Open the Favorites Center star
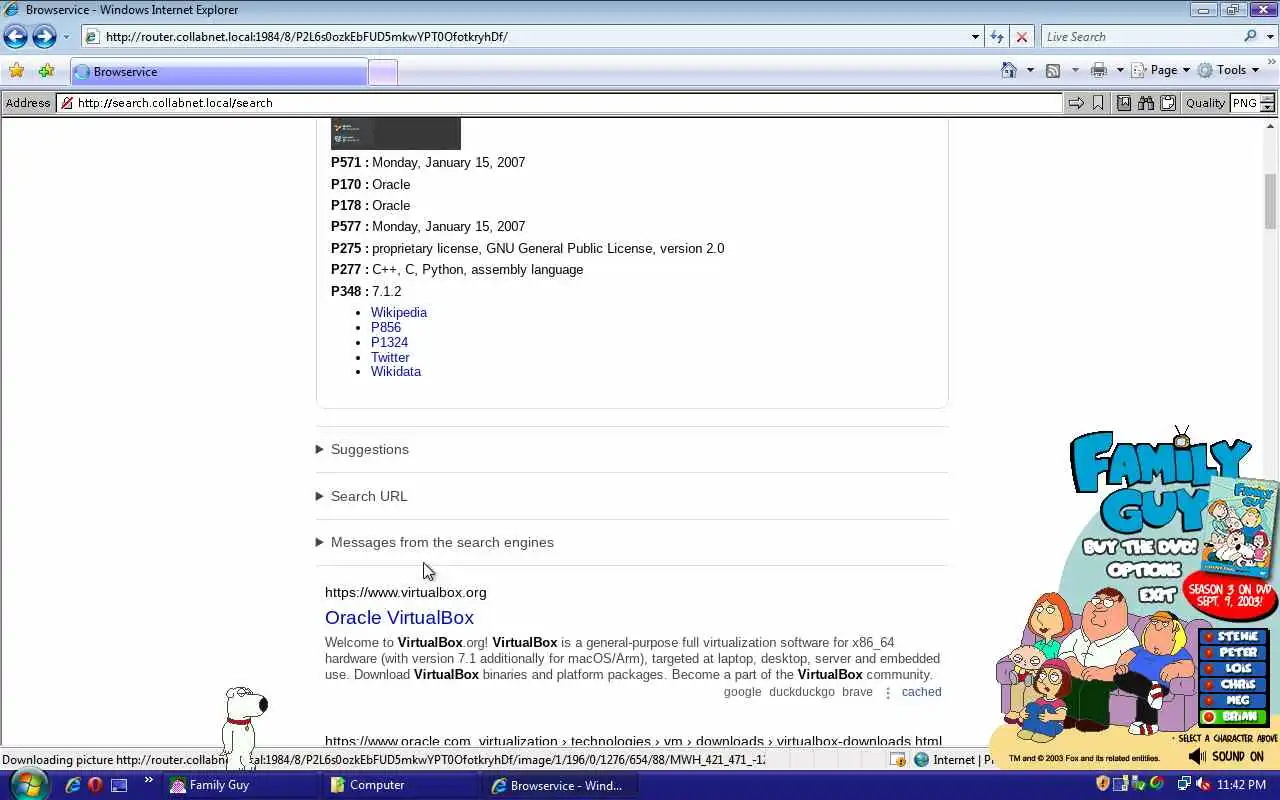The width and height of the screenshot is (1280, 800). click(16, 71)
